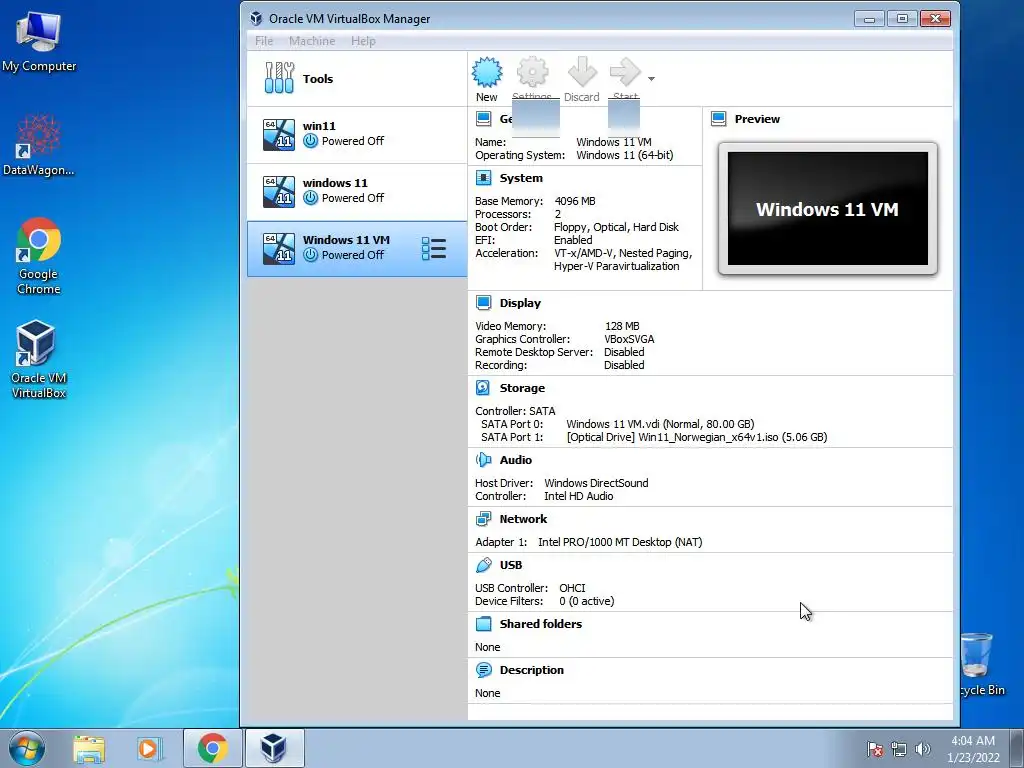The height and width of the screenshot is (768, 1024).
Task: Click the Storage disk icon
Action: pyautogui.click(x=483, y=388)
